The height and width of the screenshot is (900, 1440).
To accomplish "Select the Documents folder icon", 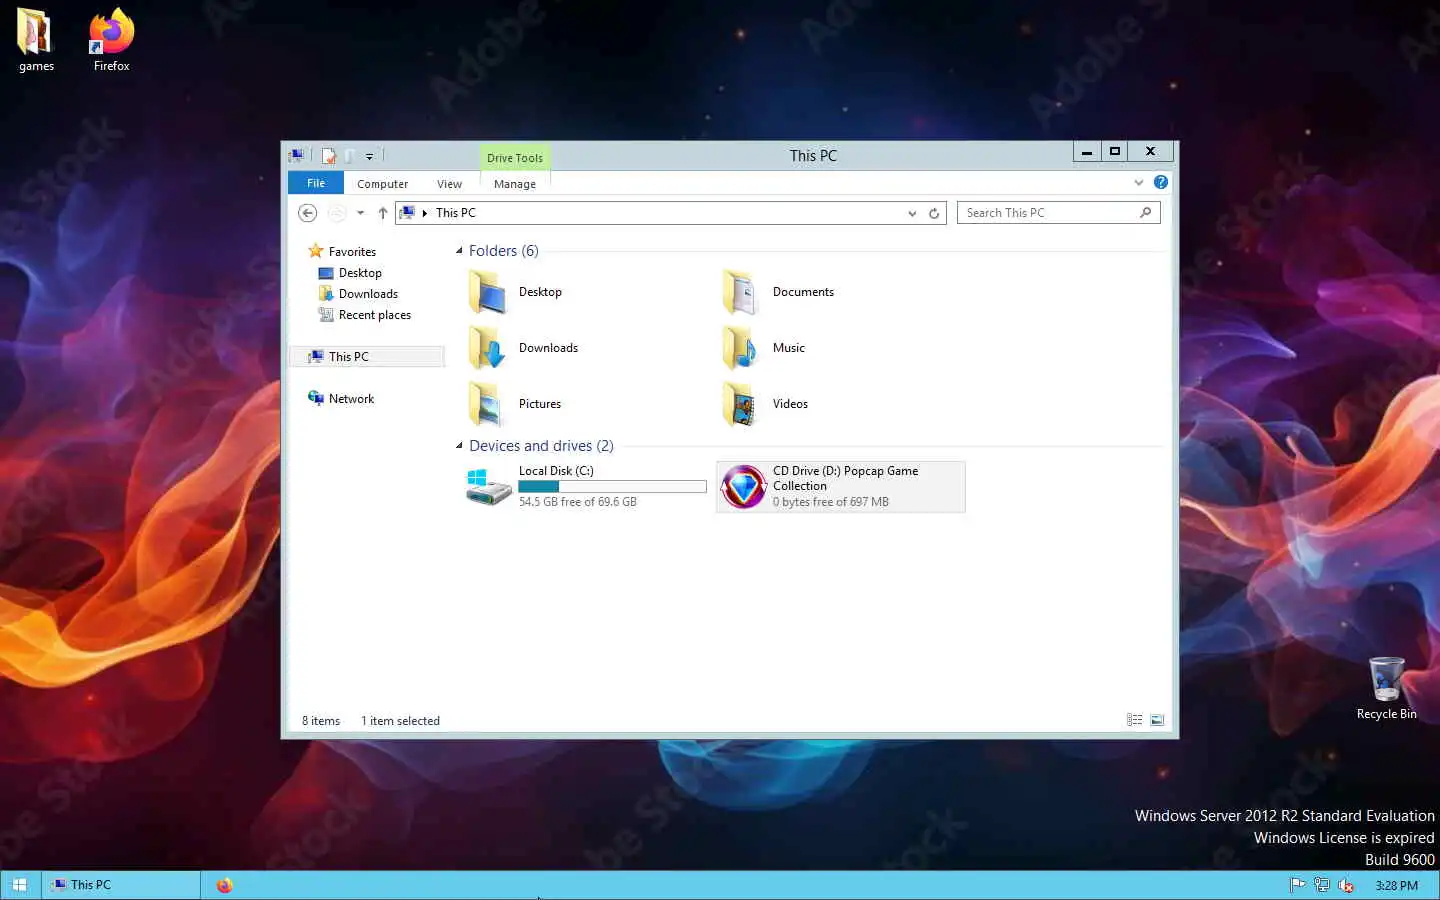I will [x=741, y=292].
